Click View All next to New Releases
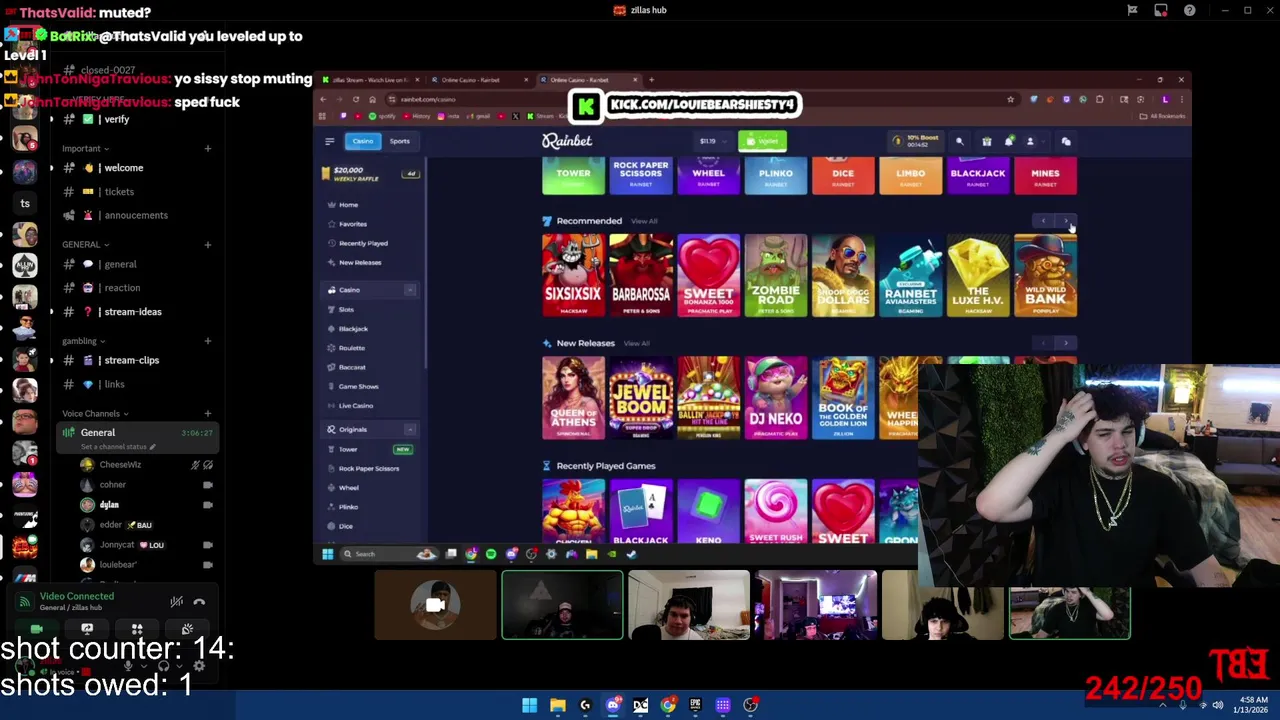1280x720 pixels. coord(636,343)
